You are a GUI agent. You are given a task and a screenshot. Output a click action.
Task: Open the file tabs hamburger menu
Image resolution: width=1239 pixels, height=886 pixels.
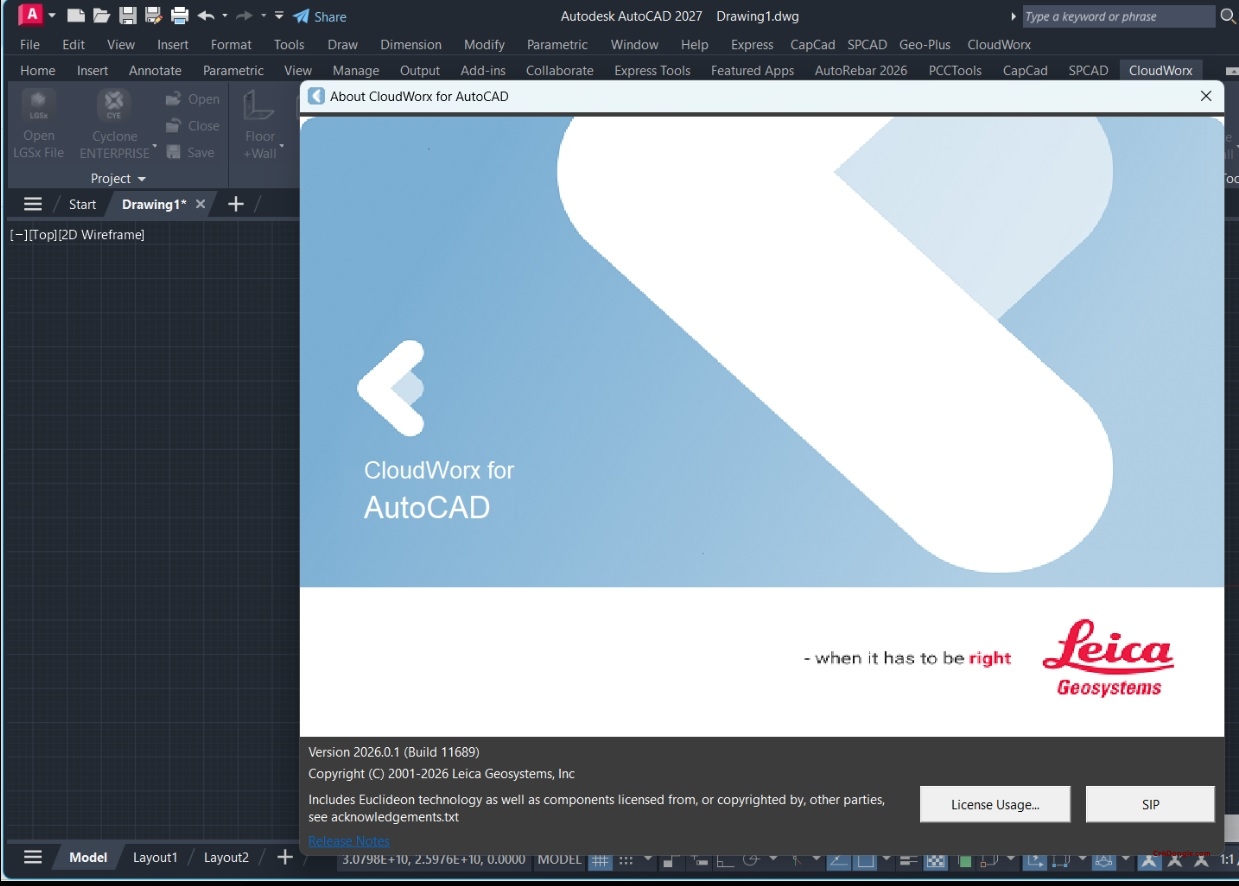click(x=33, y=204)
